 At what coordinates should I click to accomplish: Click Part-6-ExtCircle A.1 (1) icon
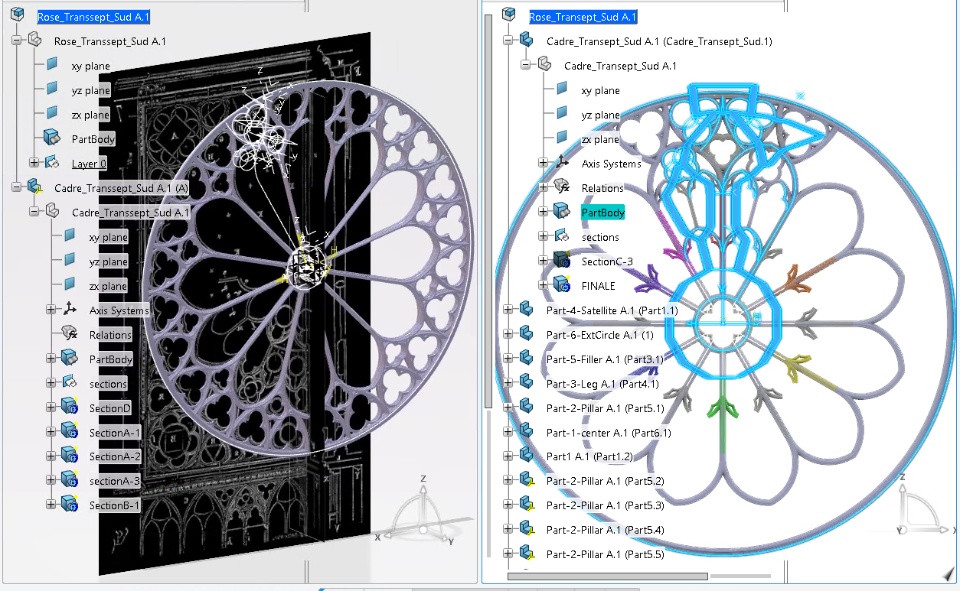(x=527, y=333)
